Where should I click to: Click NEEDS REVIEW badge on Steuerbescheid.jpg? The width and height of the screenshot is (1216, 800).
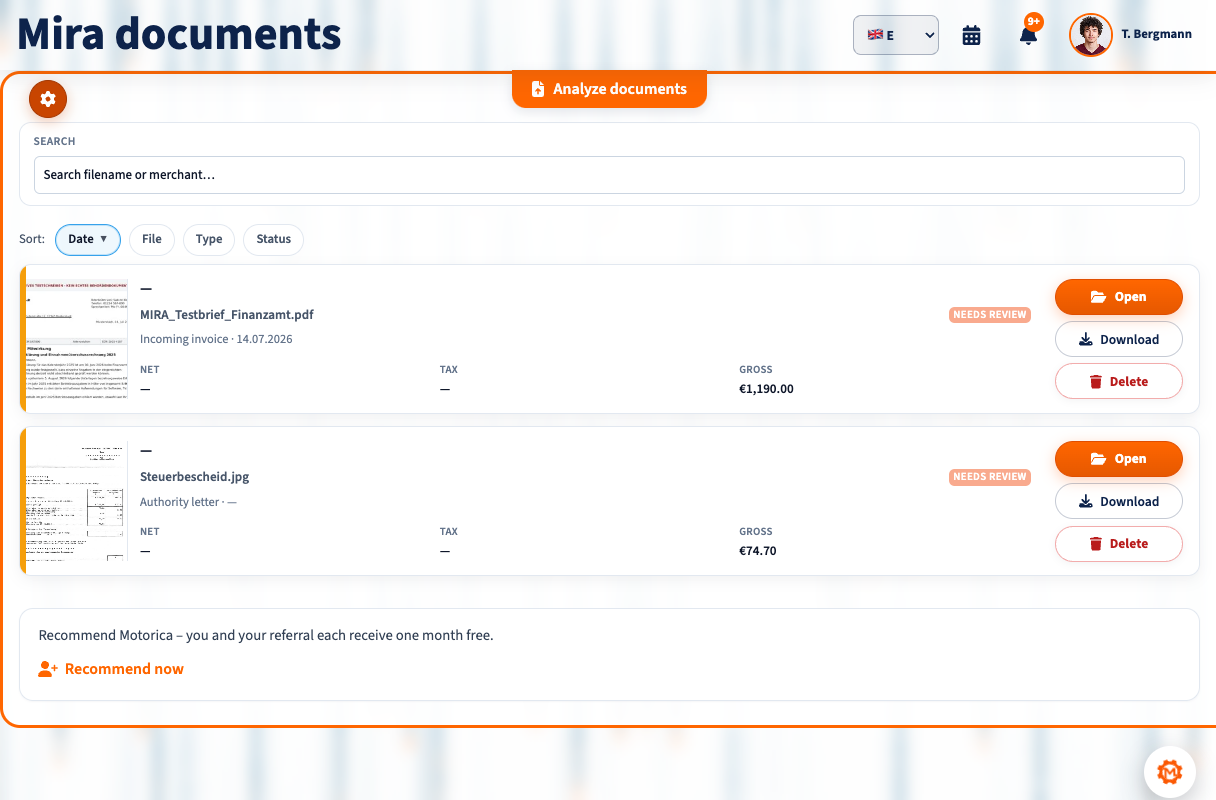[990, 477]
